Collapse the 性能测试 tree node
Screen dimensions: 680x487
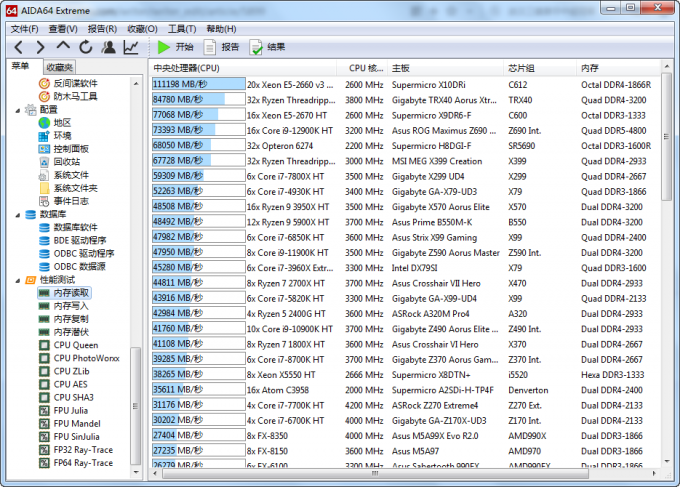point(18,280)
